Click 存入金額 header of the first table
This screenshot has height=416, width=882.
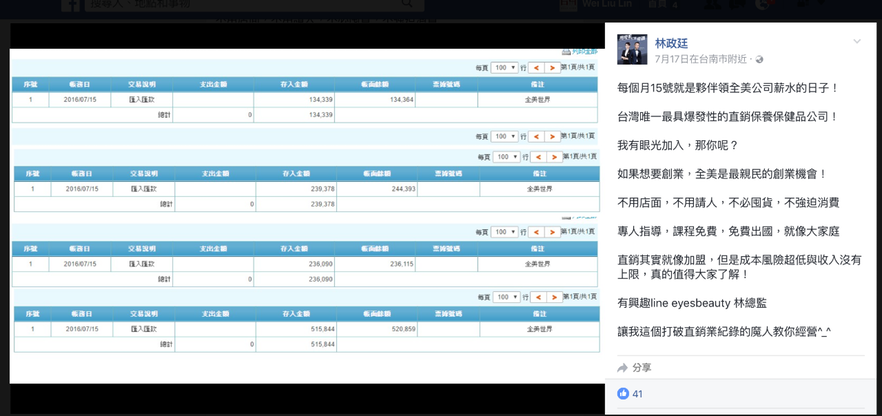[294, 84]
